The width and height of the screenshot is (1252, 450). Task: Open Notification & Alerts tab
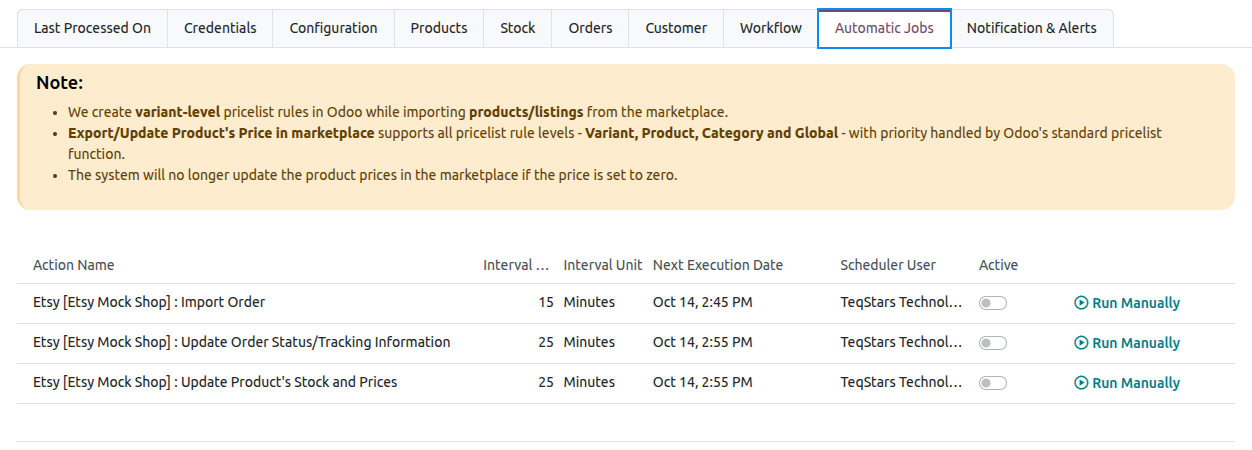point(1032,28)
